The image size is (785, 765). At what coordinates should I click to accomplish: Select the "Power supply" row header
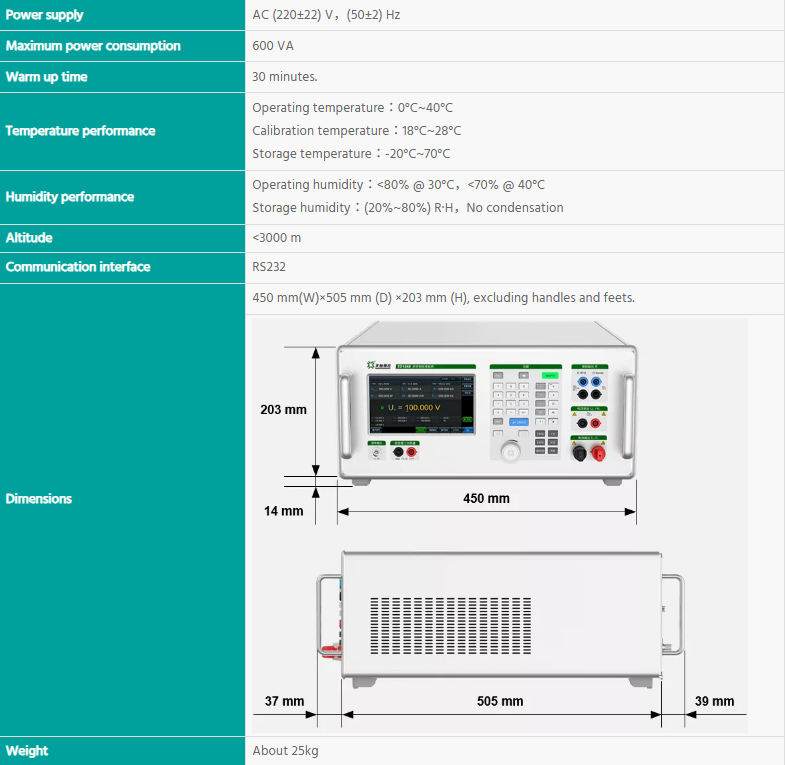point(45,15)
